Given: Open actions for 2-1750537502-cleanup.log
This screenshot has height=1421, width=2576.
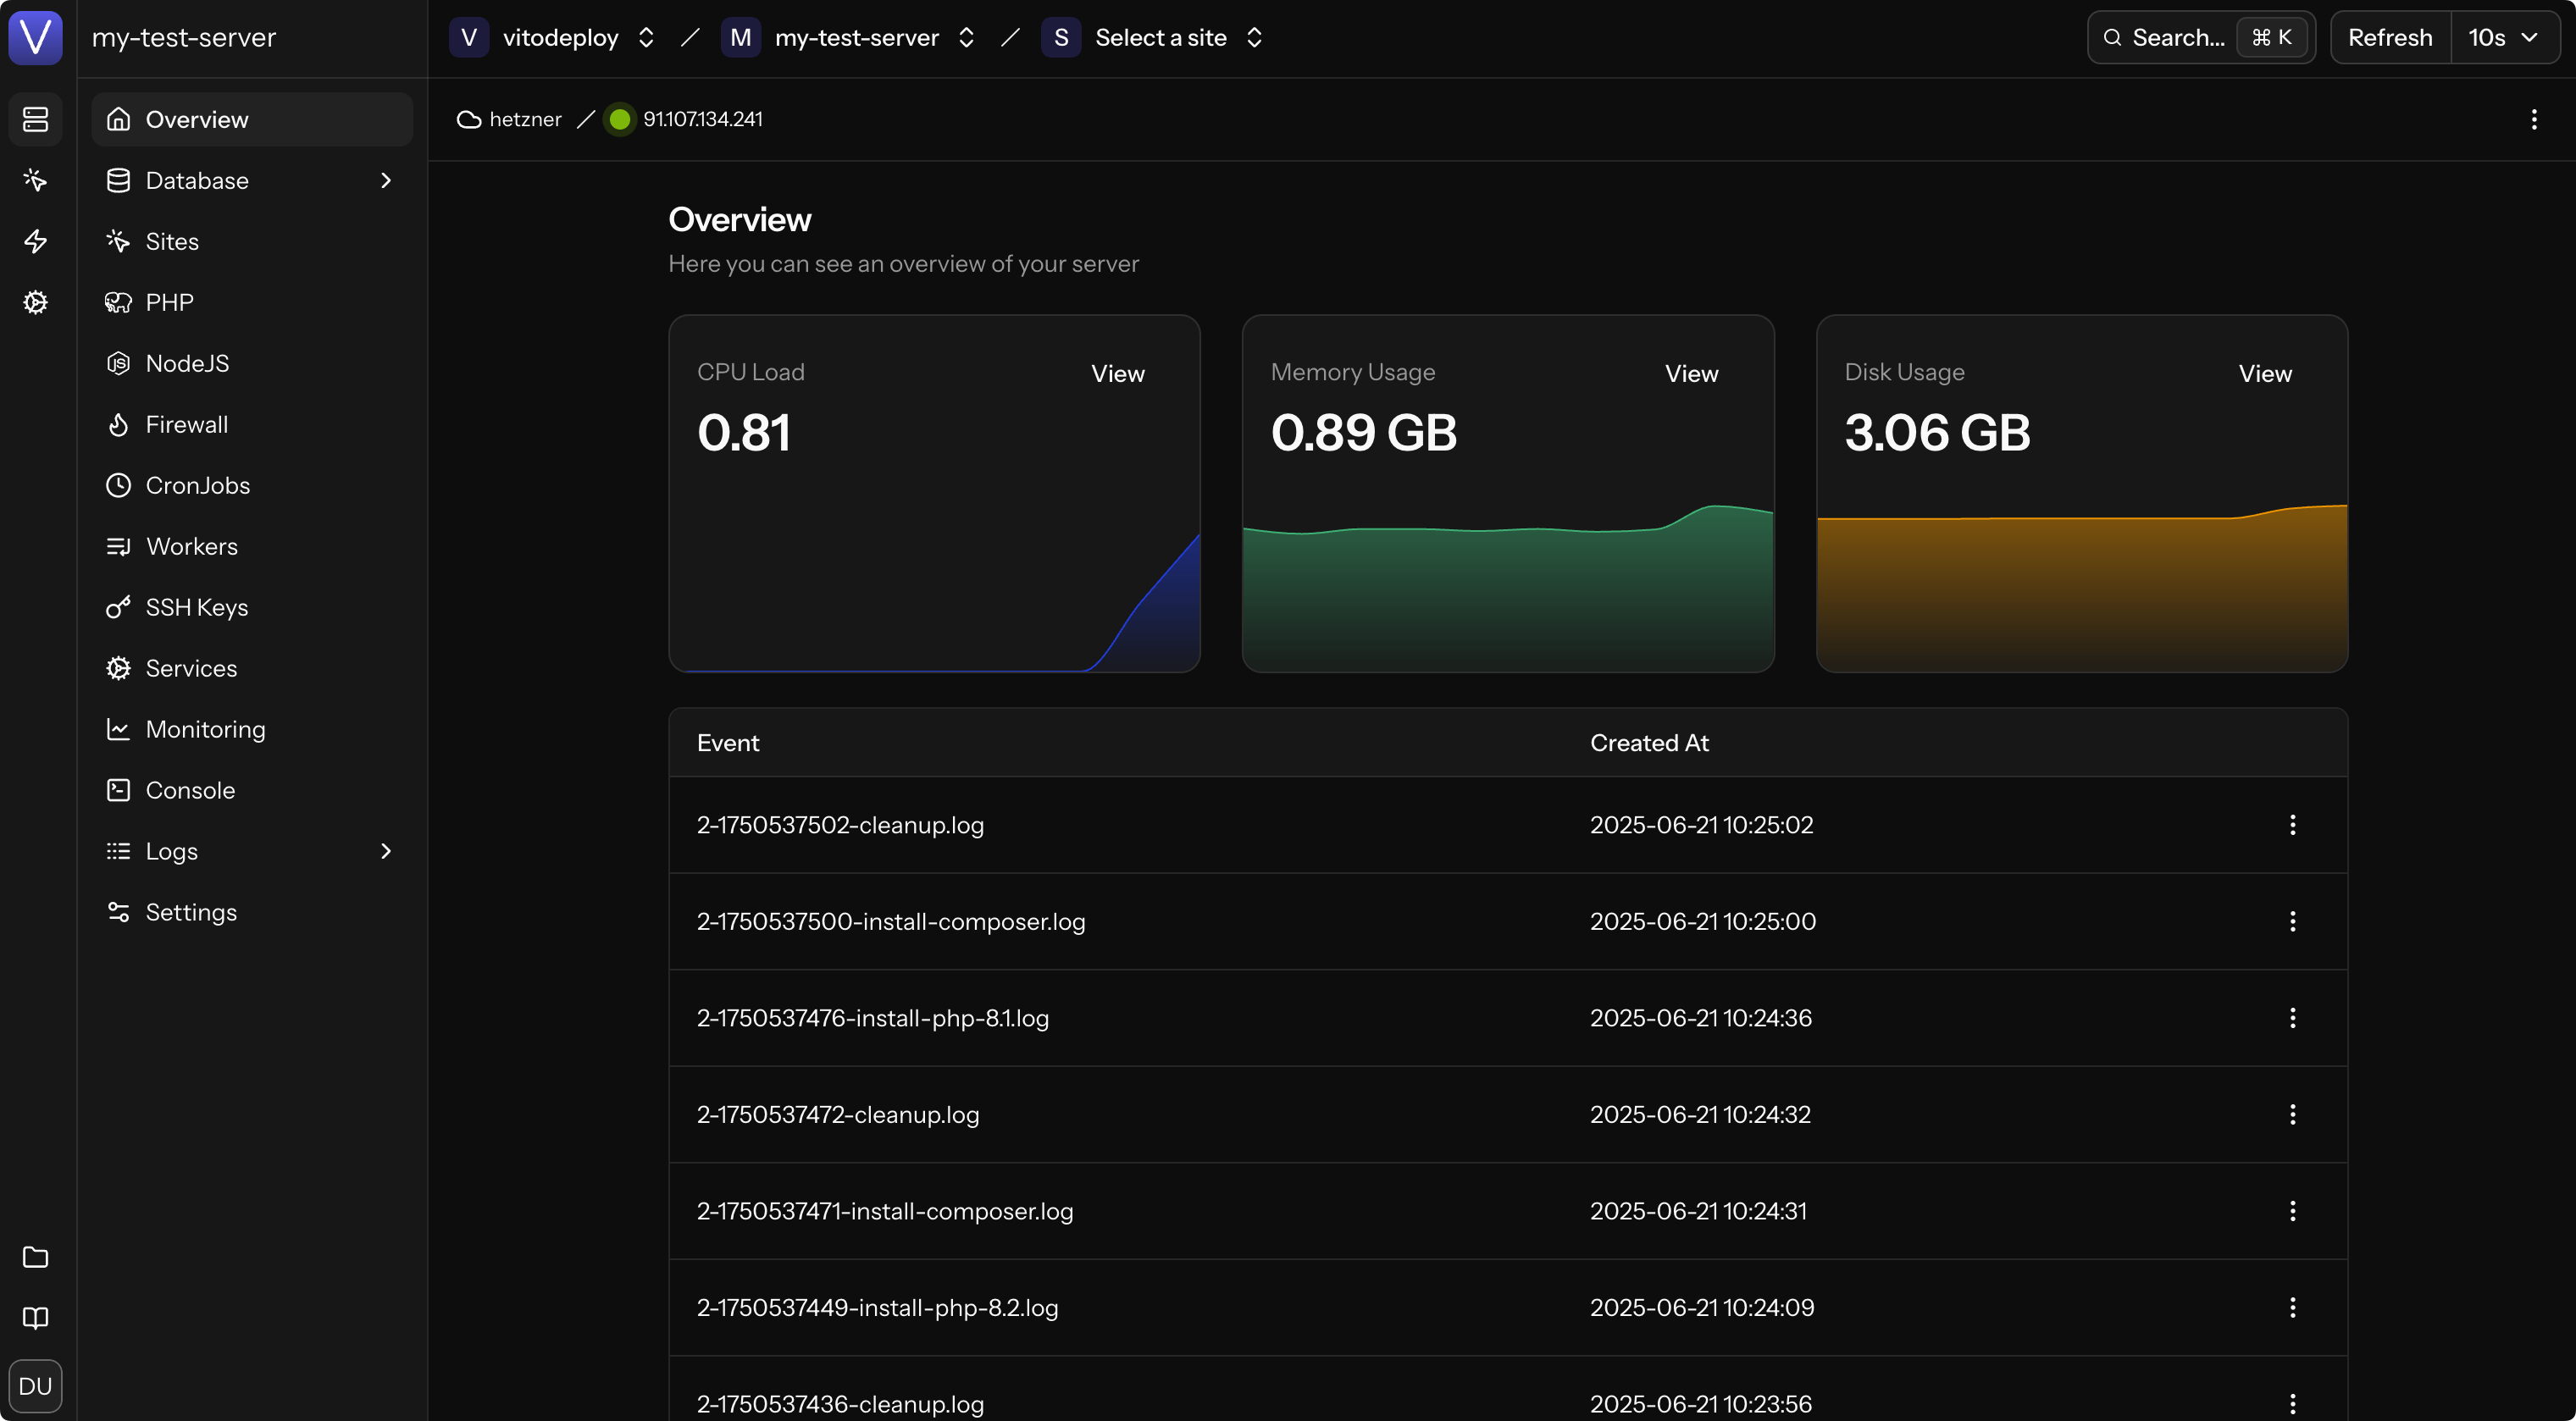Looking at the screenshot, I should click(x=2293, y=825).
